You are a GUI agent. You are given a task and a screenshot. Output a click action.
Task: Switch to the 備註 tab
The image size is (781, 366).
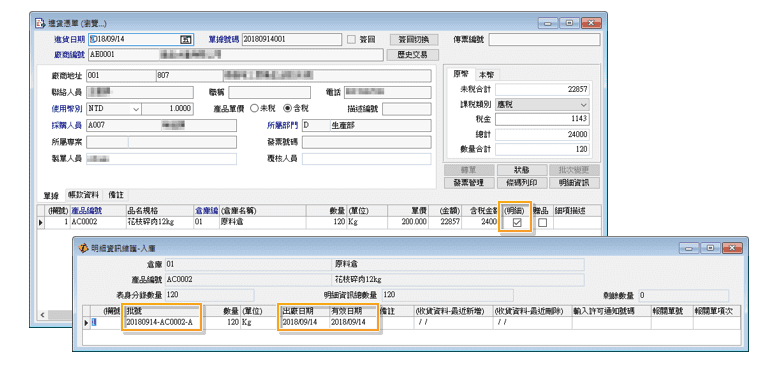click(116, 195)
